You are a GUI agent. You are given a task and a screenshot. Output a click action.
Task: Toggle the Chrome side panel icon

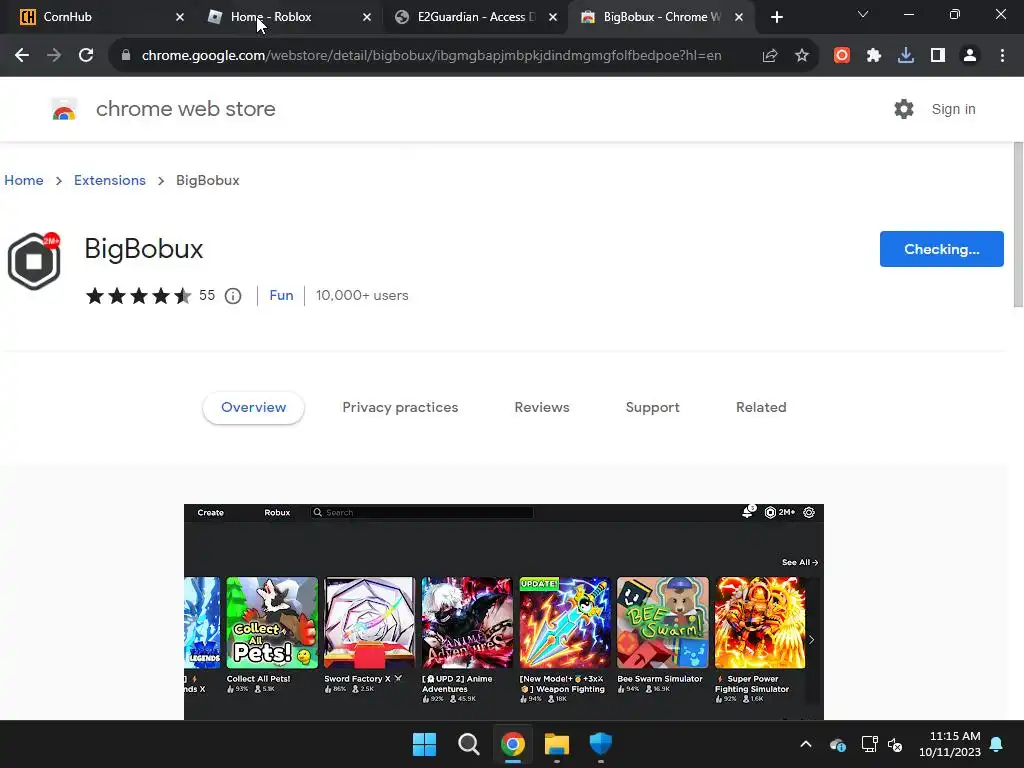(x=938, y=56)
